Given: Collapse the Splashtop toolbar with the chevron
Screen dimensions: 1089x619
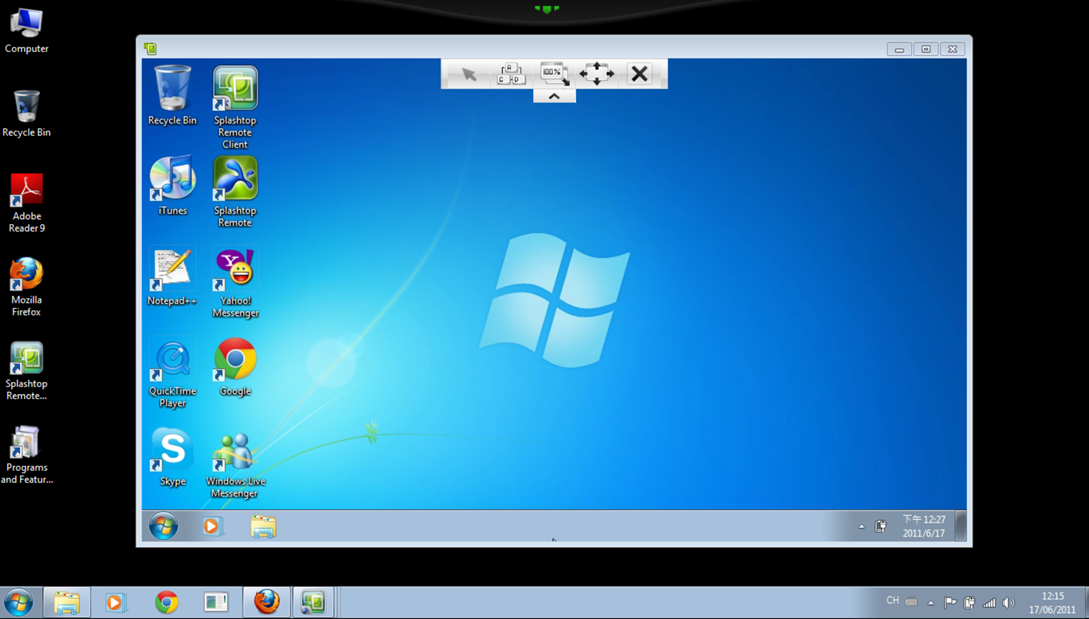Looking at the screenshot, I should pos(554,96).
